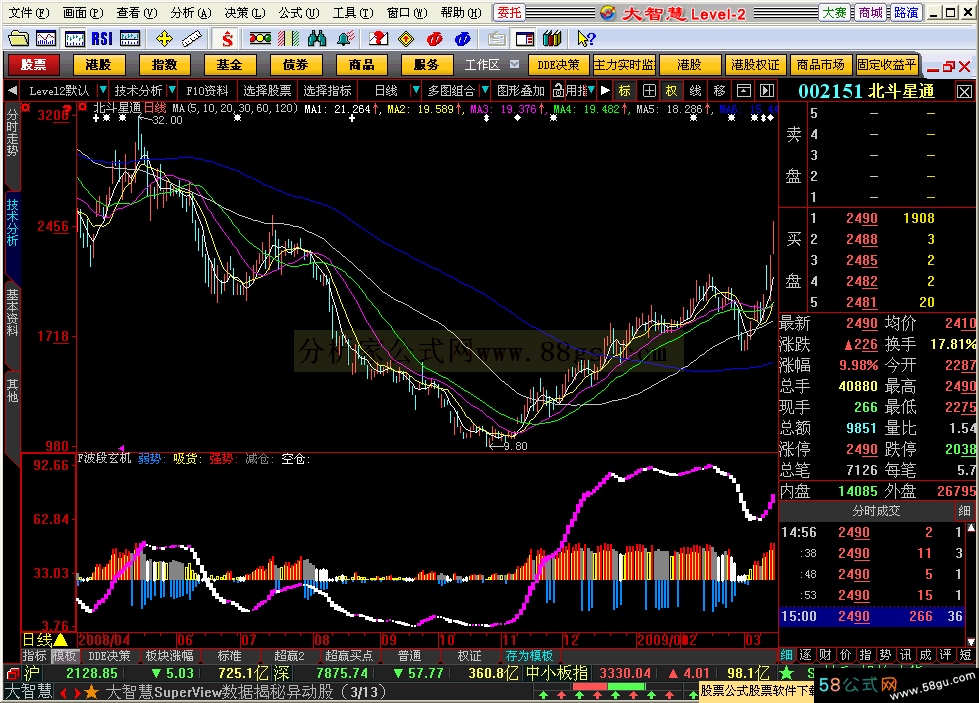Image resolution: width=979 pixels, height=703 pixels.
Task: Select the 逐 tab in bottom right panel
Action: pos(806,655)
